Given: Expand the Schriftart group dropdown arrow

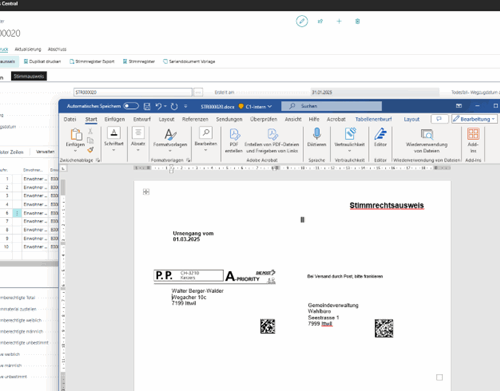Looking at the screenshot, I should (114, 150).
